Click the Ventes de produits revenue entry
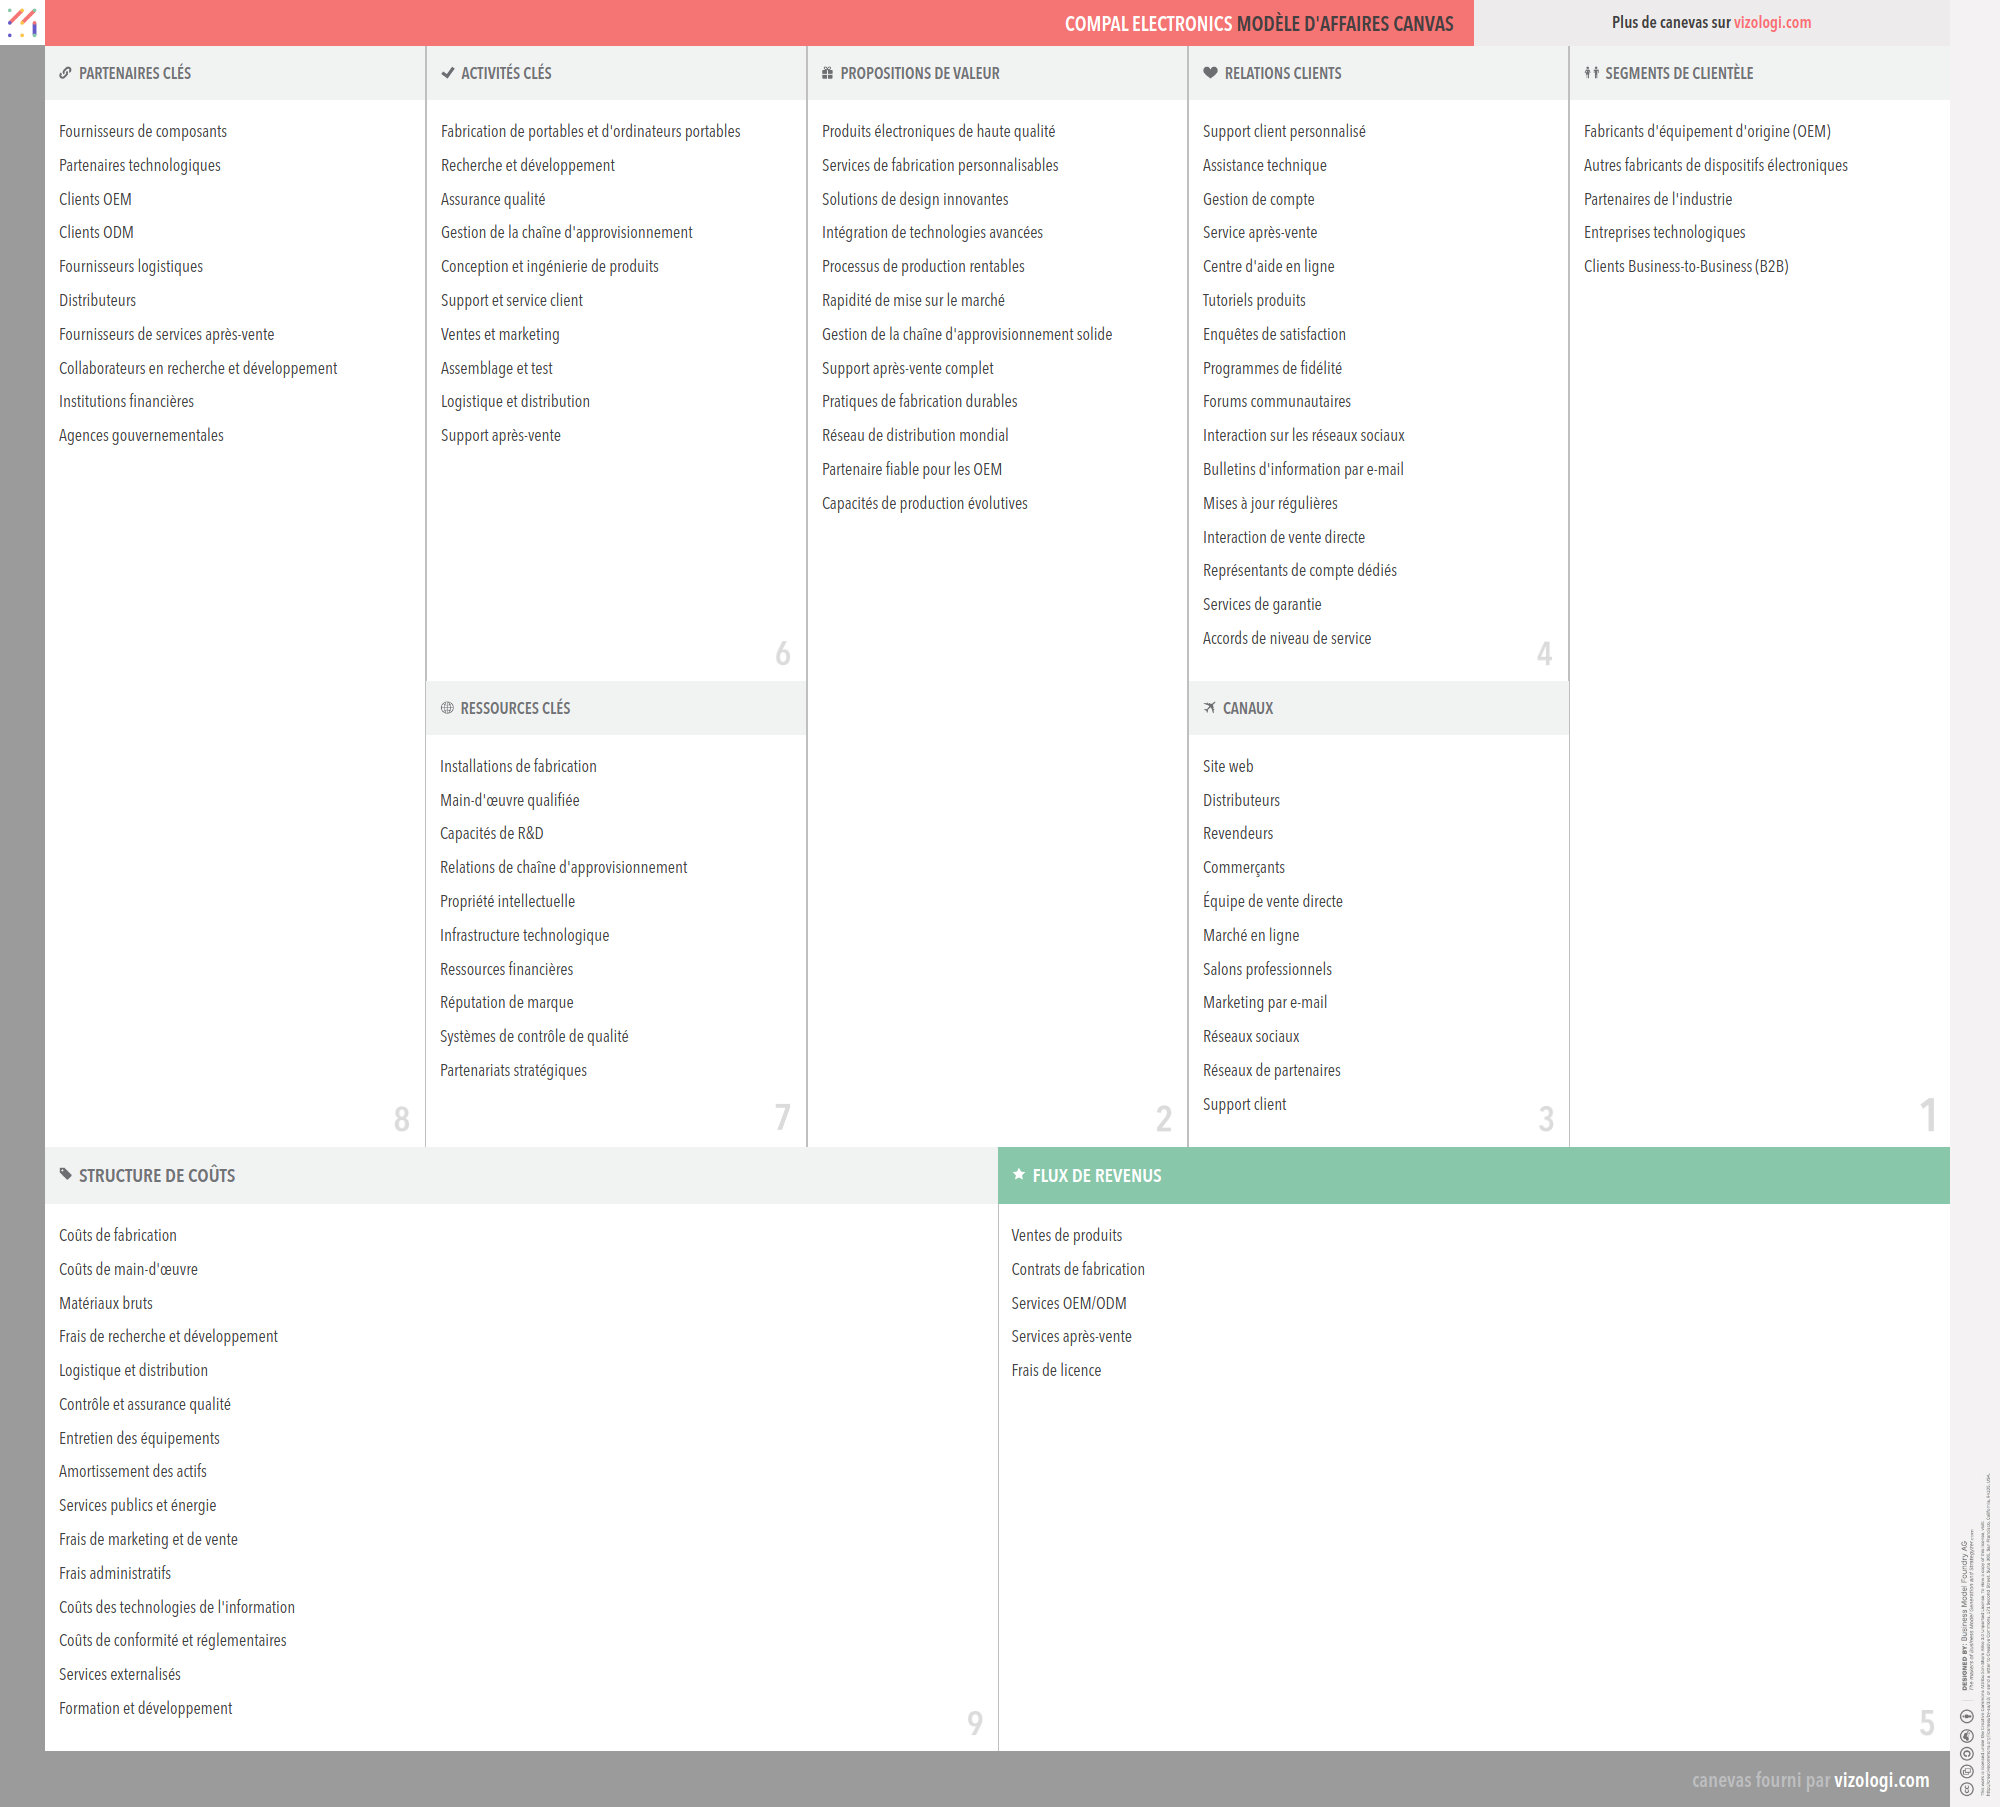Image resolution: width=2000 pixels, height=1807 pixels. pyautogui.click(x=1066, y=1235)
